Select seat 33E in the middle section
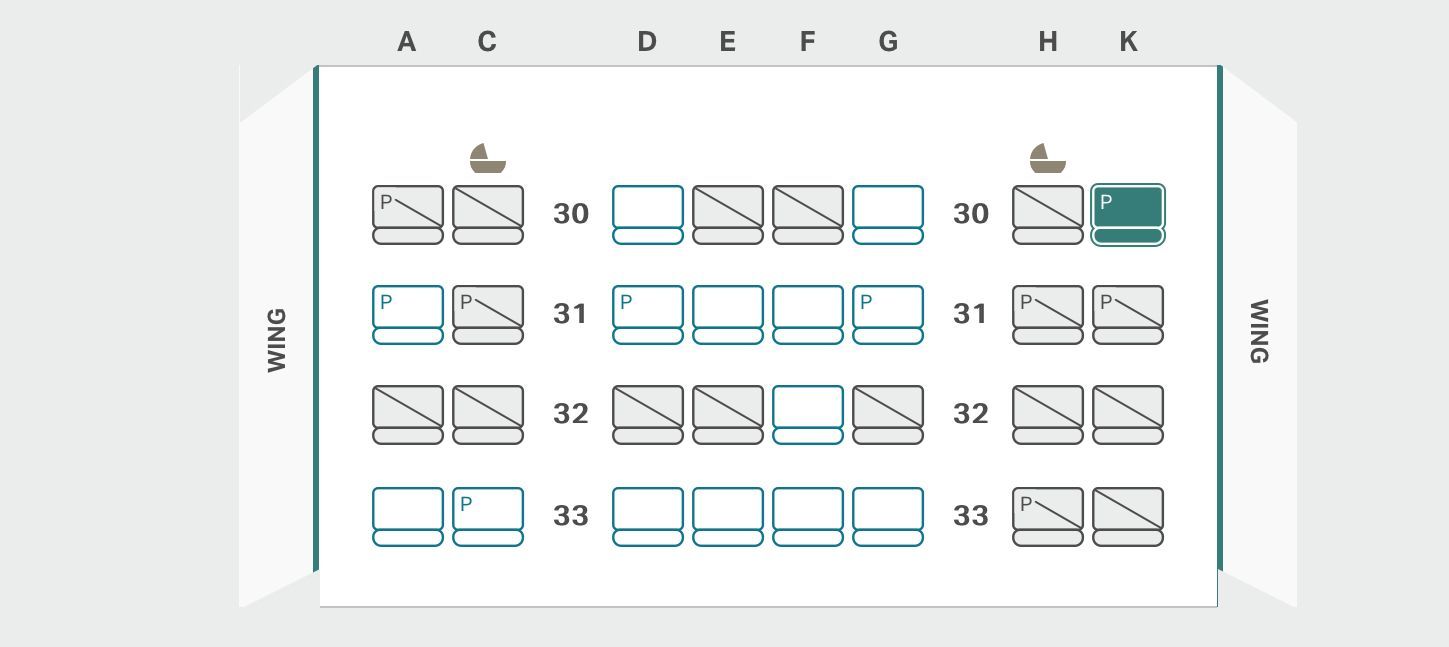Image resolution: width=1449 pixels, height=647 pixels. (x=728, y=517)
